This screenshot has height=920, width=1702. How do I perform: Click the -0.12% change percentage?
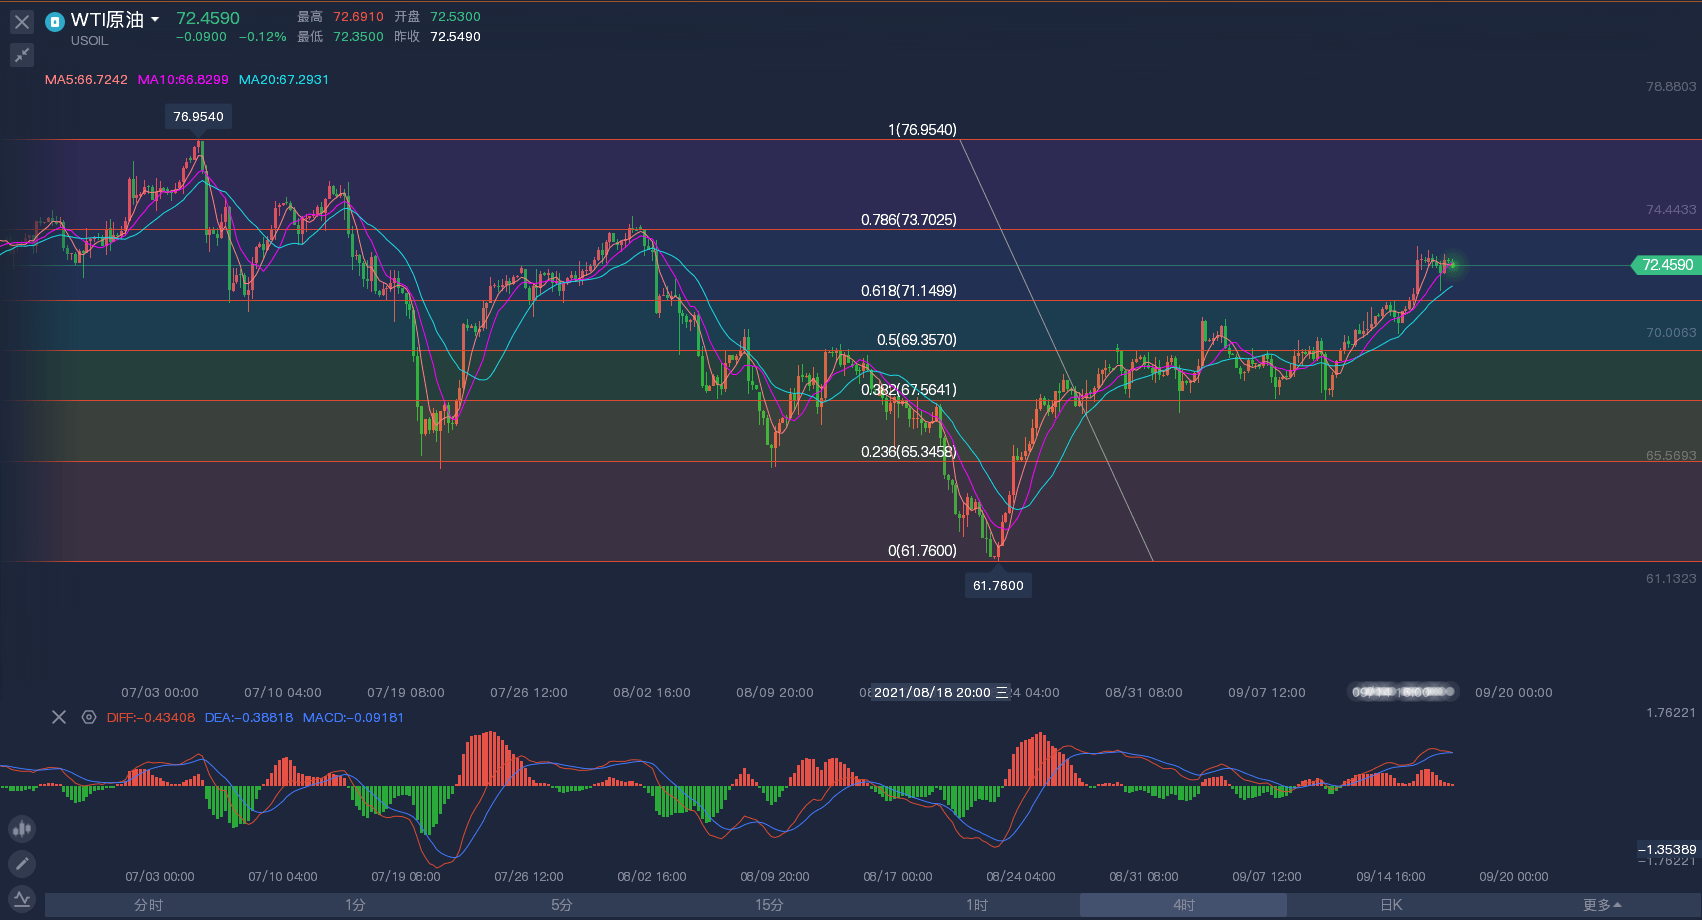pyautogui.click(x=263, y=37)
